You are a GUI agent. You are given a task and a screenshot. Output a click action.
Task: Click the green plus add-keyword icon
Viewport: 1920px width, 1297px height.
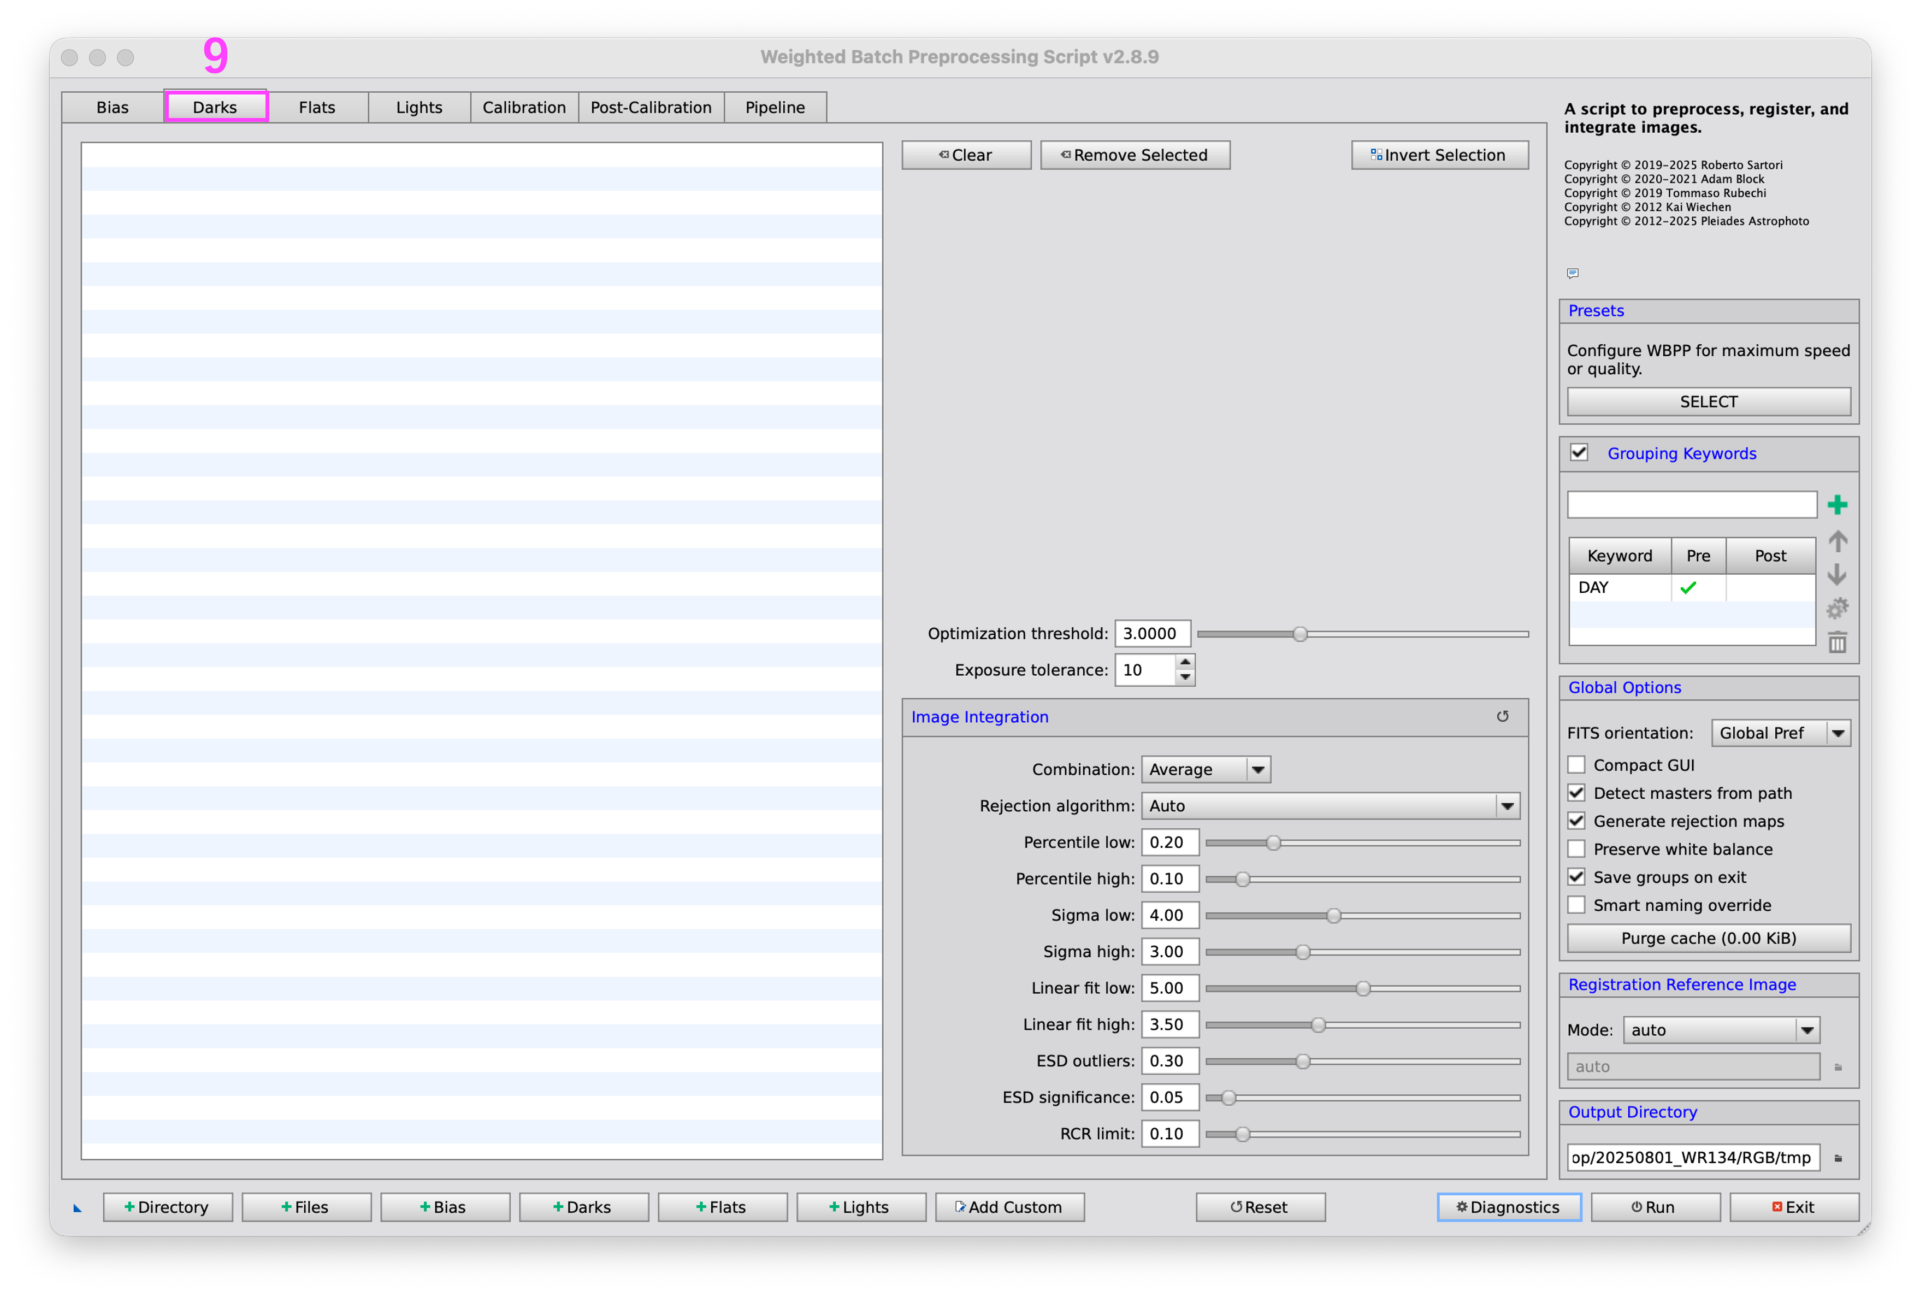click(1837, 505)
